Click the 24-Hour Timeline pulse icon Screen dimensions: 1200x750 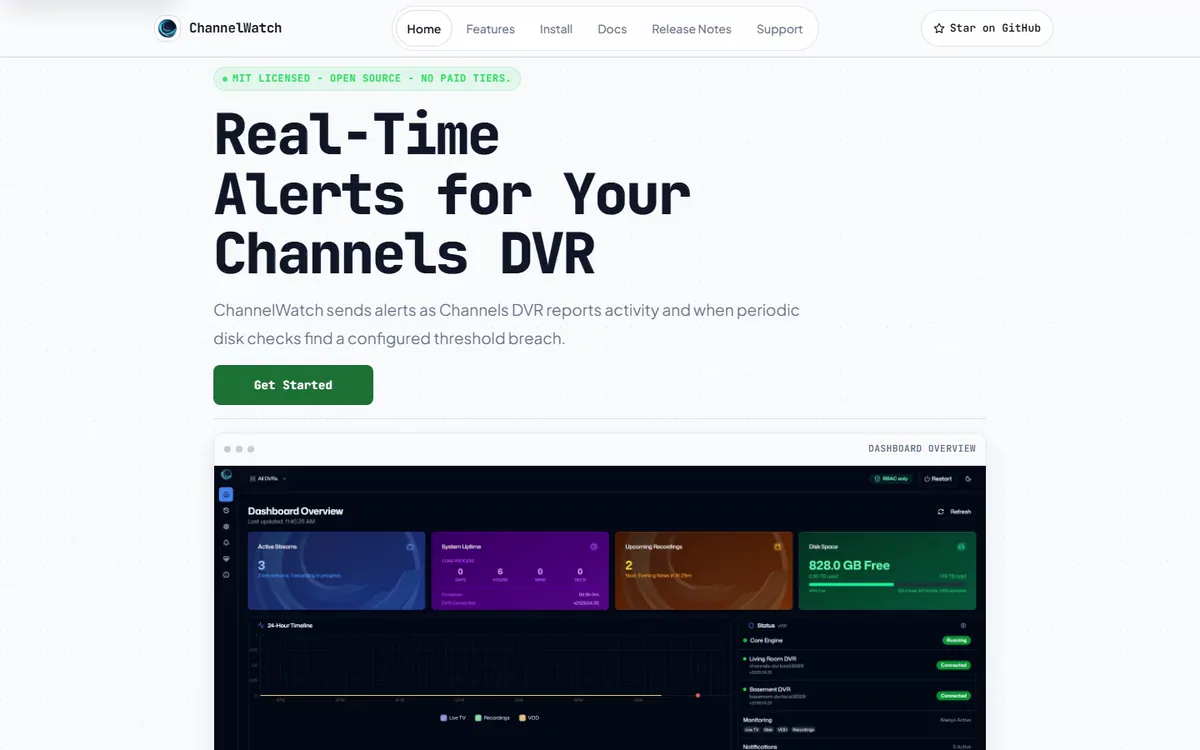(261, 625)
